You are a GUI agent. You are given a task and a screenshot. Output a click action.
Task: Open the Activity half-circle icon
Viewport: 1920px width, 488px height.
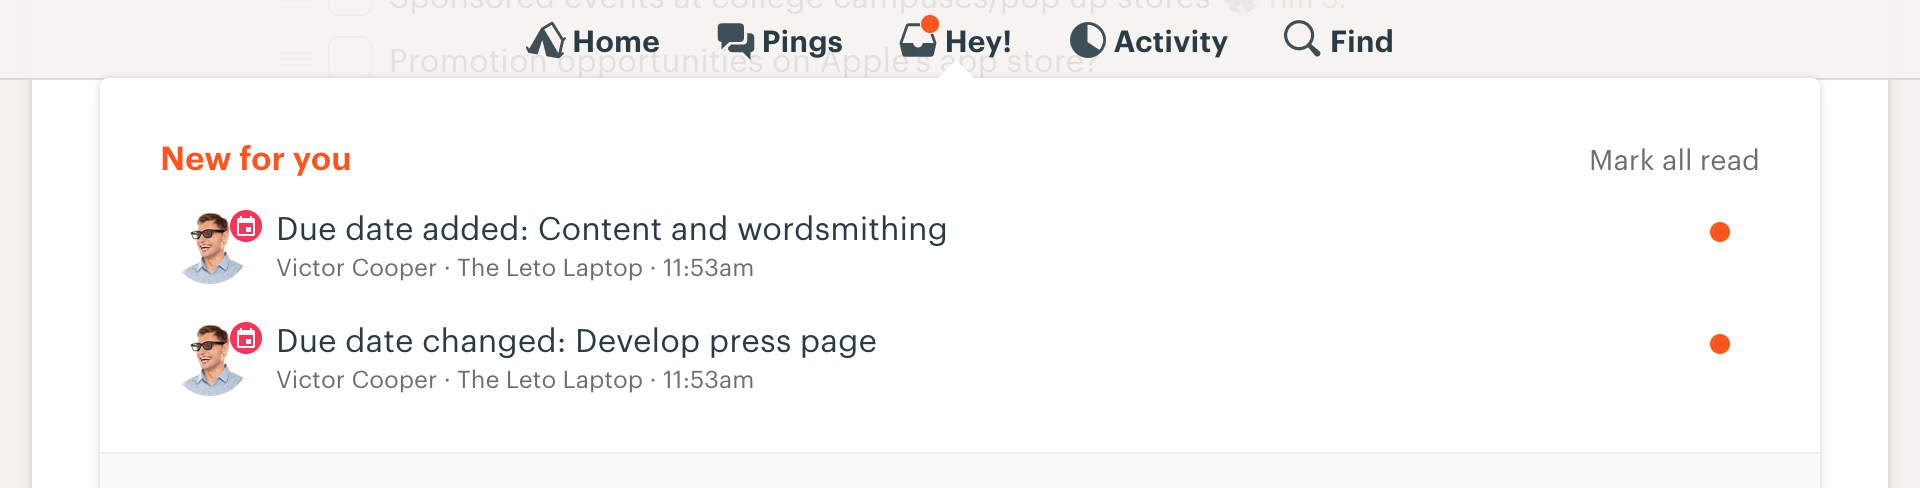pos(1087,40)
